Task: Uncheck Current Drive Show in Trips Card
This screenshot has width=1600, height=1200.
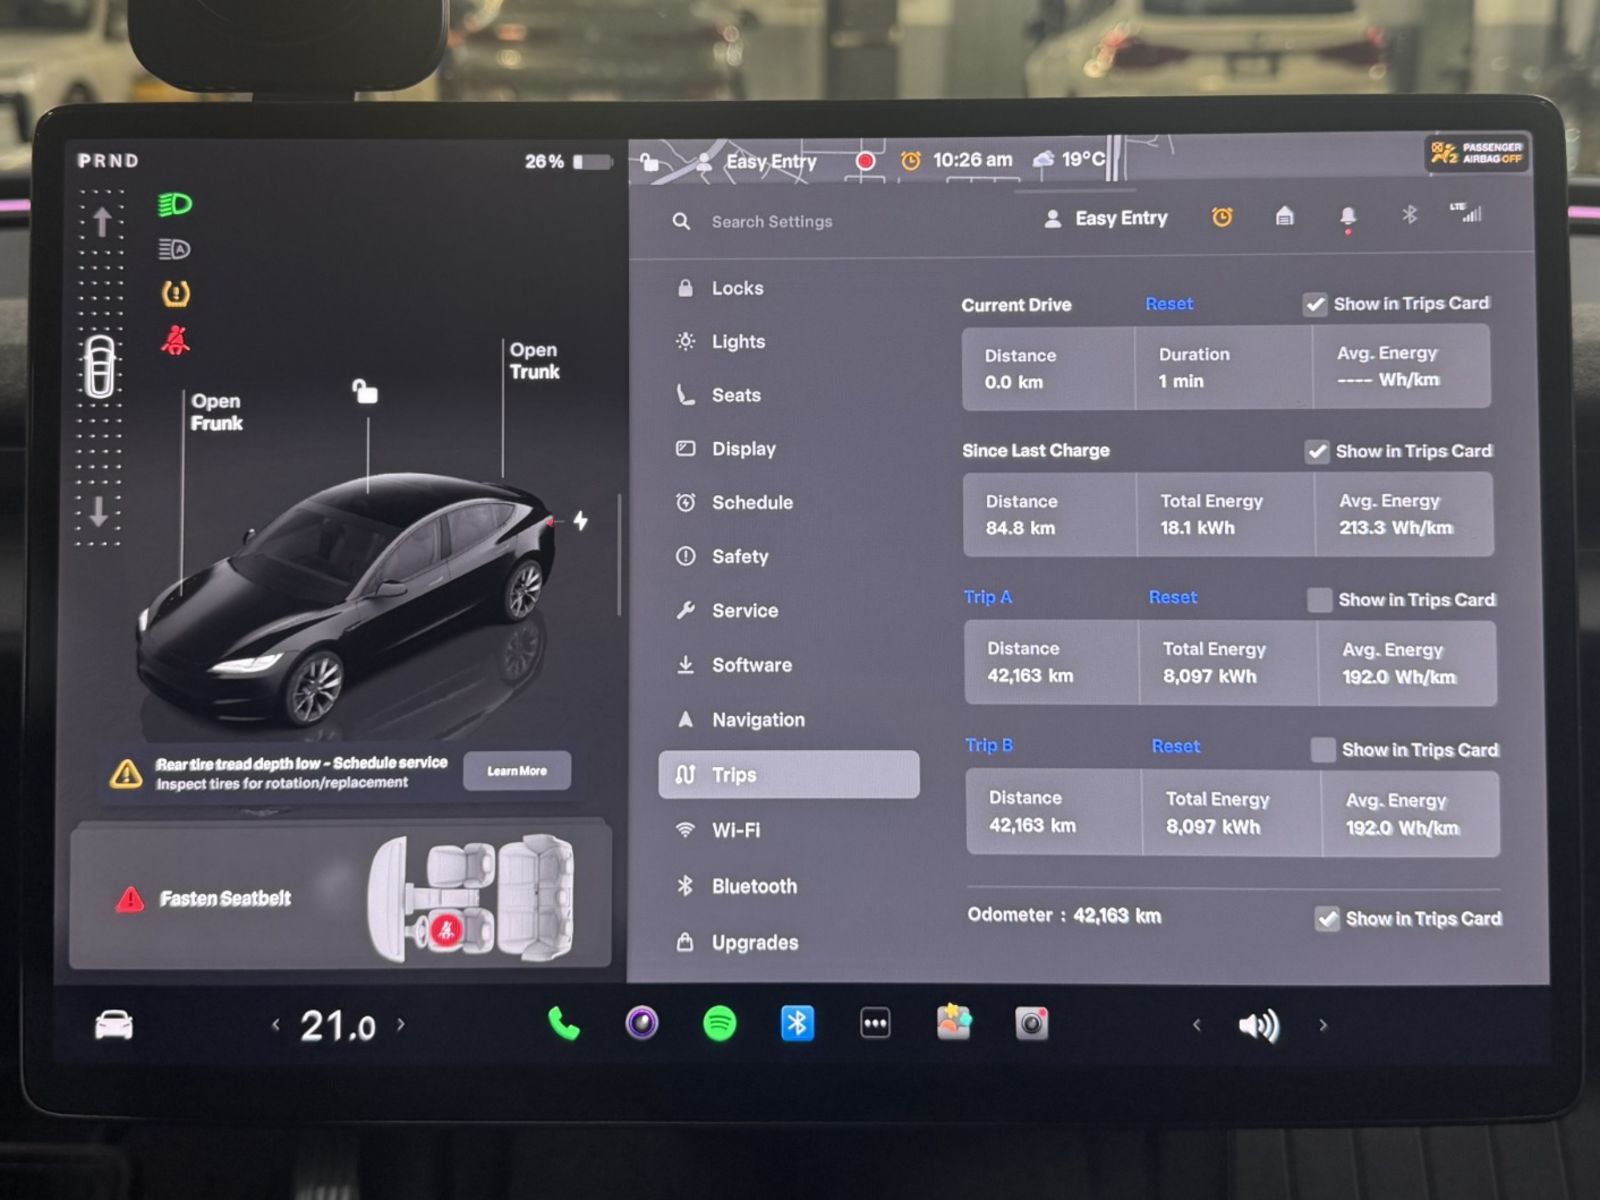Action: coord(1316,304)
